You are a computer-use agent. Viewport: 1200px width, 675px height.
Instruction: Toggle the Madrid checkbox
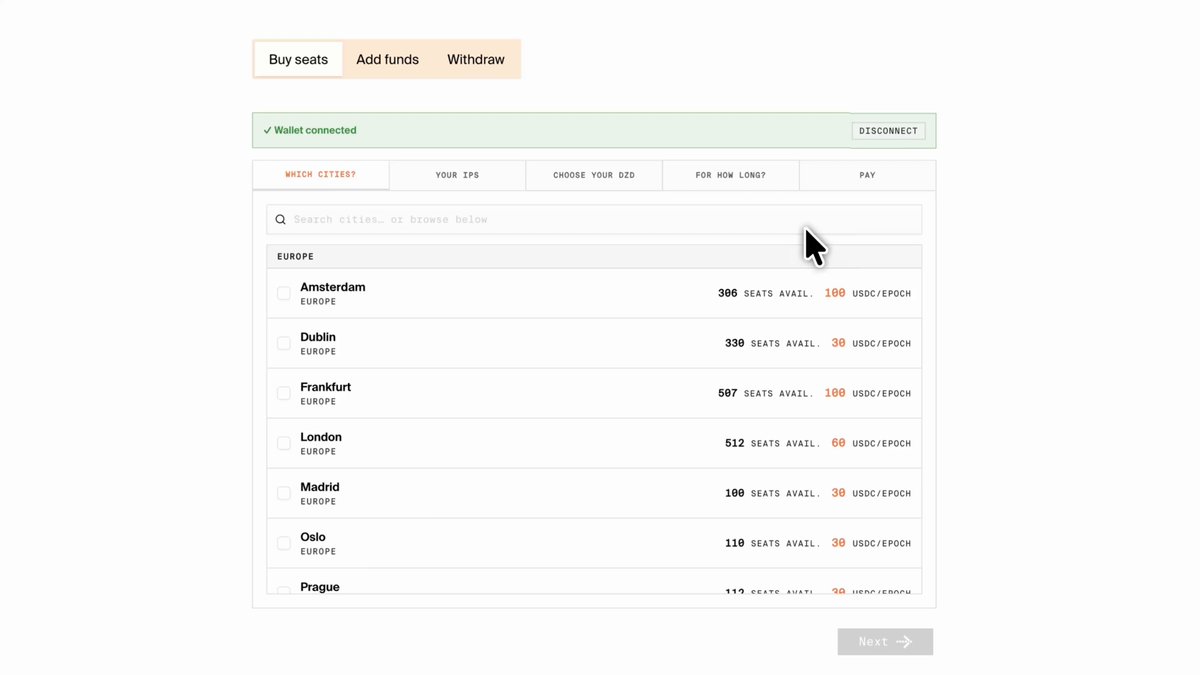pos(284,493)
